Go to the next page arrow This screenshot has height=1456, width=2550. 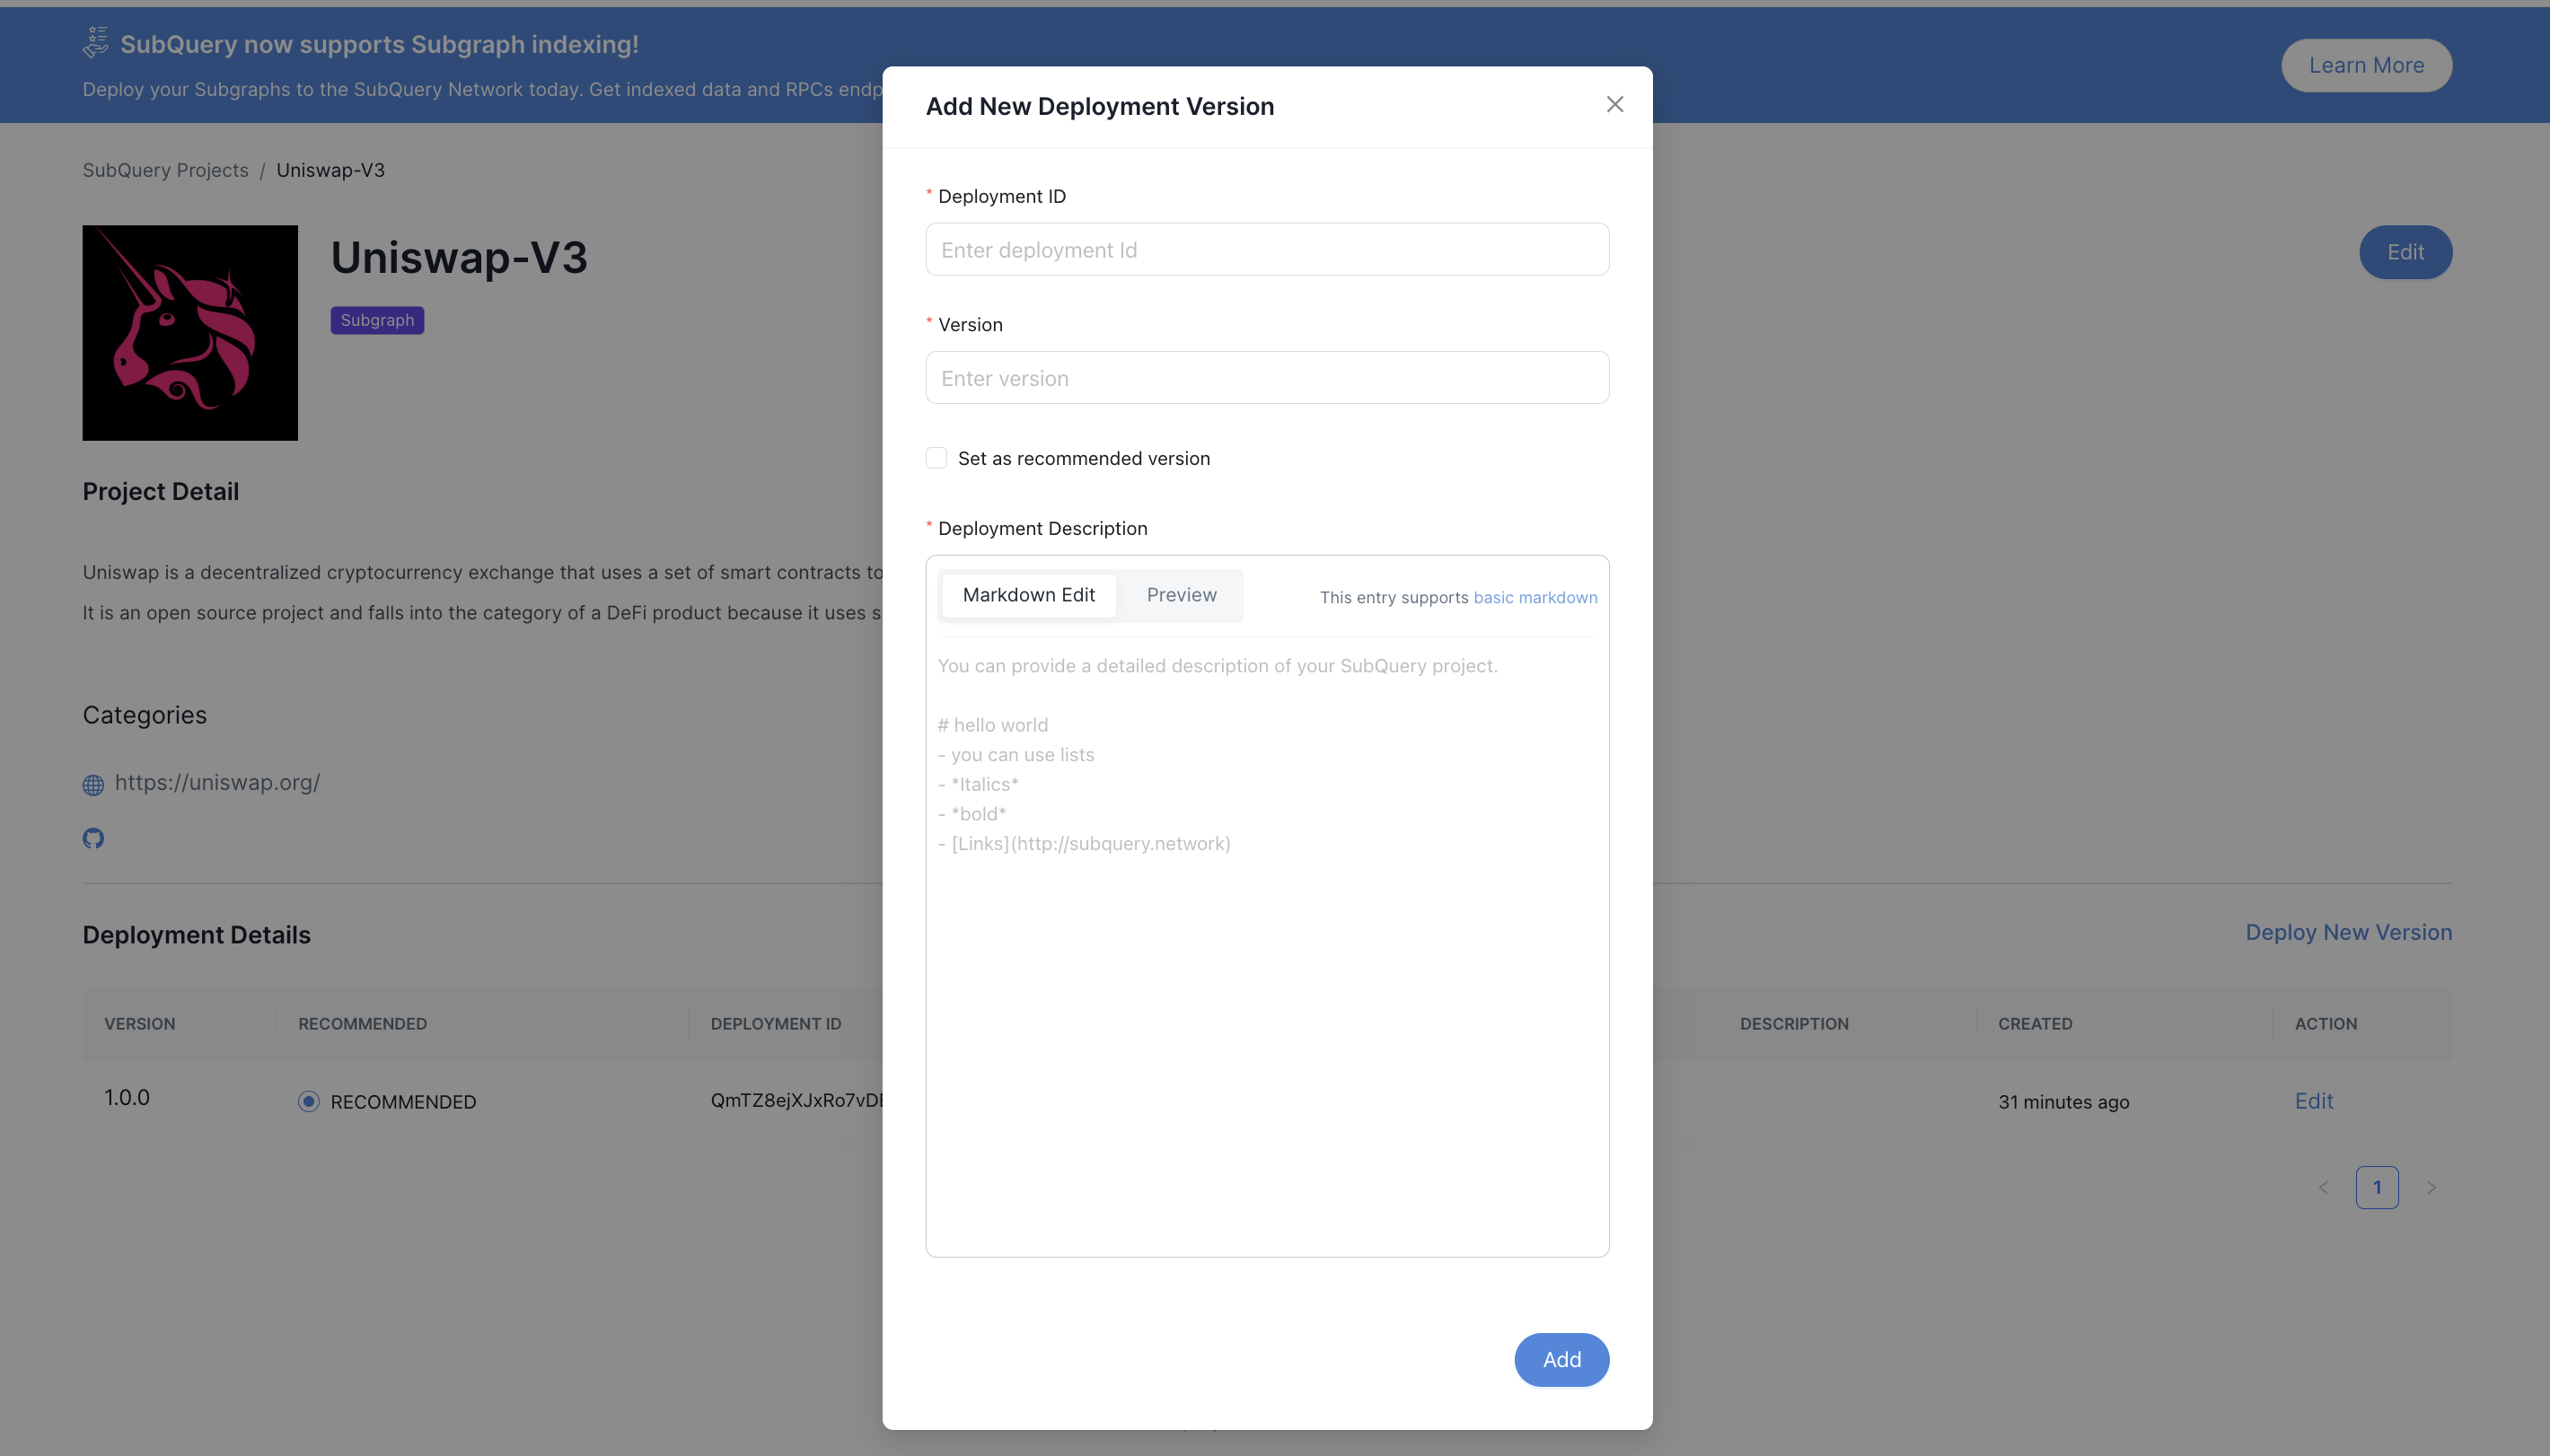(2431, 1187)
